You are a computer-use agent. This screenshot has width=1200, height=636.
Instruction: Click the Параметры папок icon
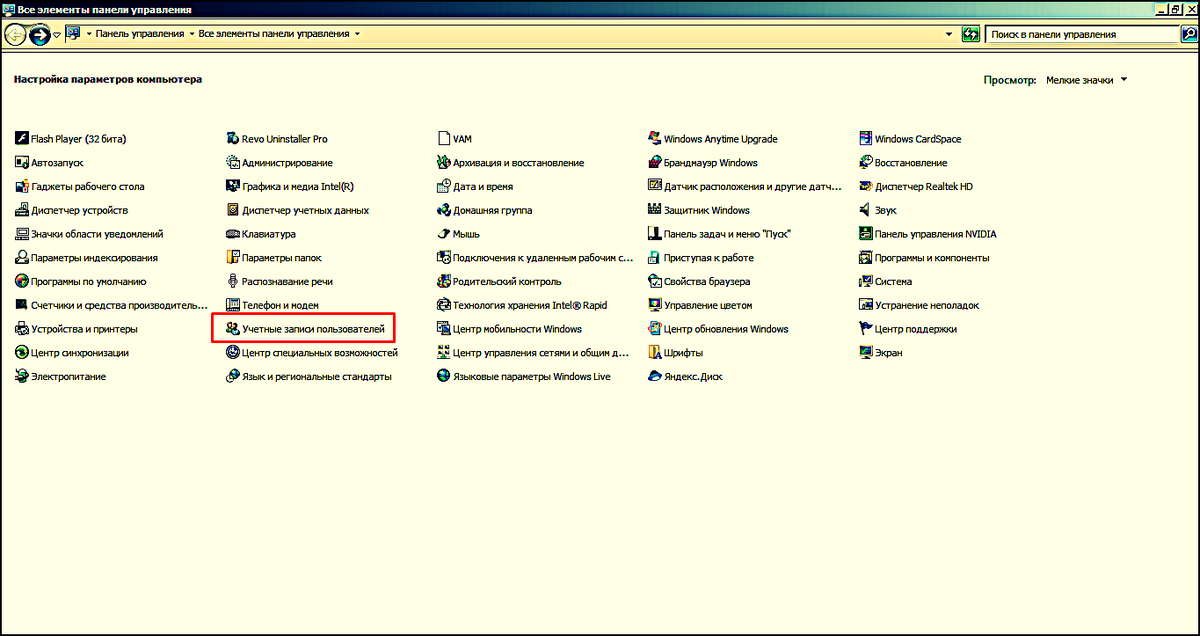click(233, 258)
